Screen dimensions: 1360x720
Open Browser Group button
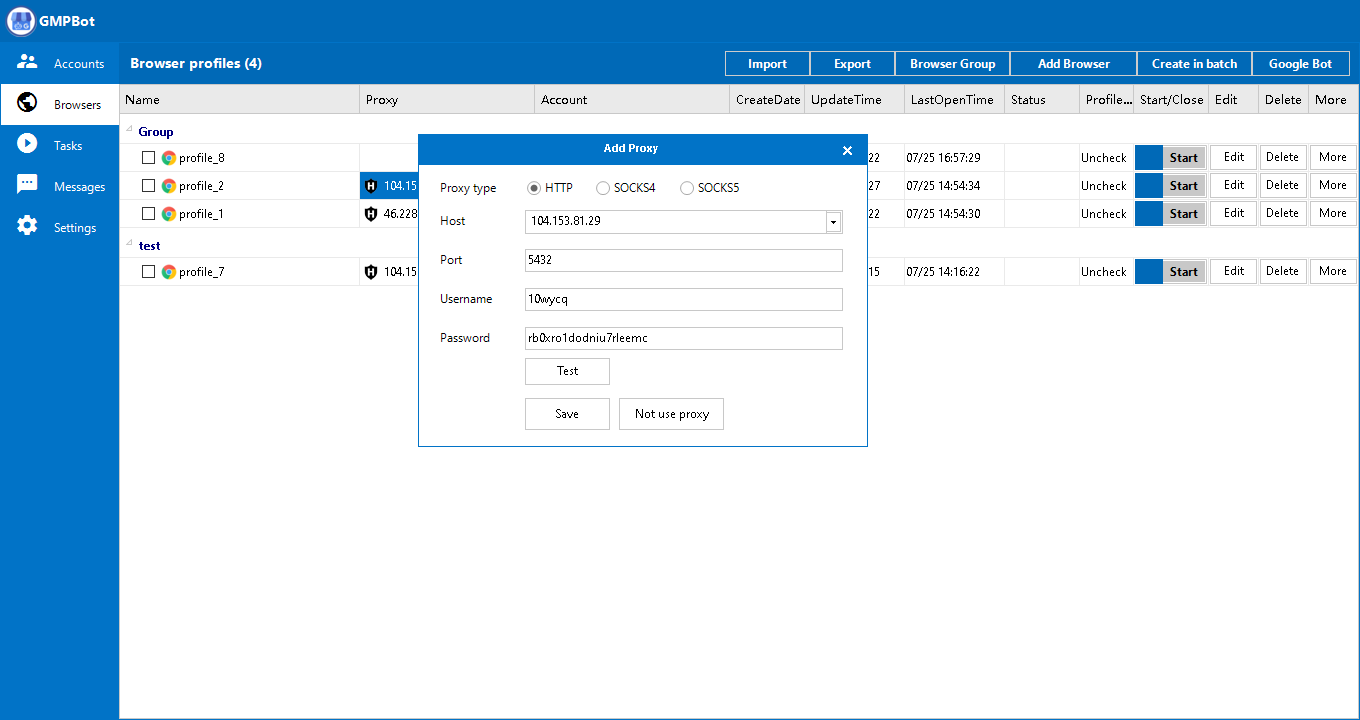coord(952,64)
